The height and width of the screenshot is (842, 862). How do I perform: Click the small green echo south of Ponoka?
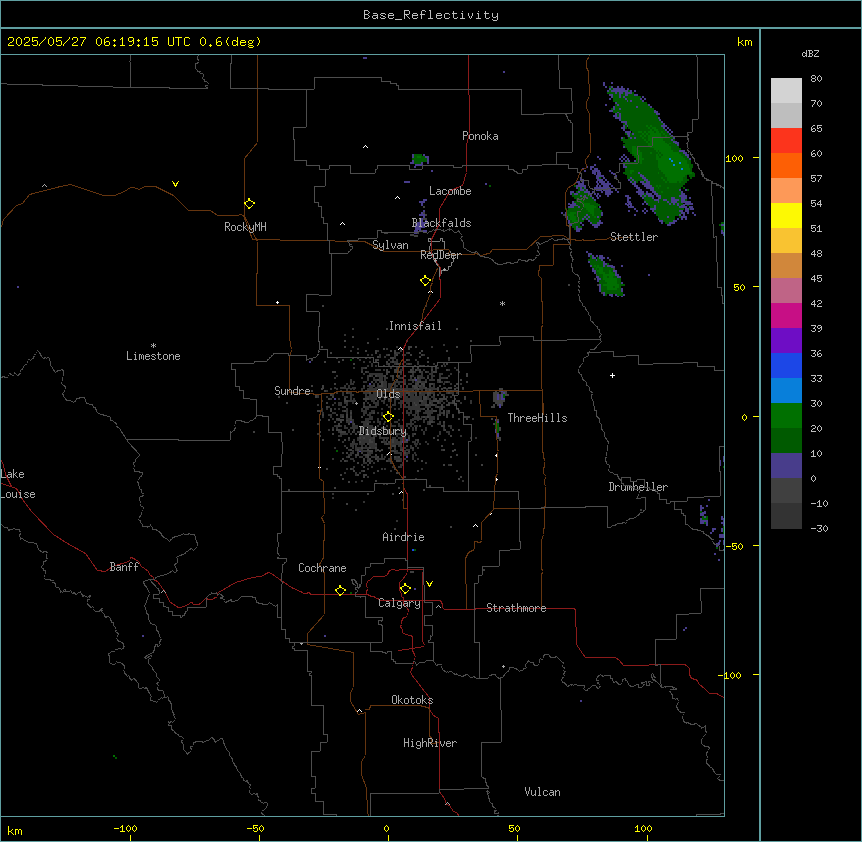(419, 159)
